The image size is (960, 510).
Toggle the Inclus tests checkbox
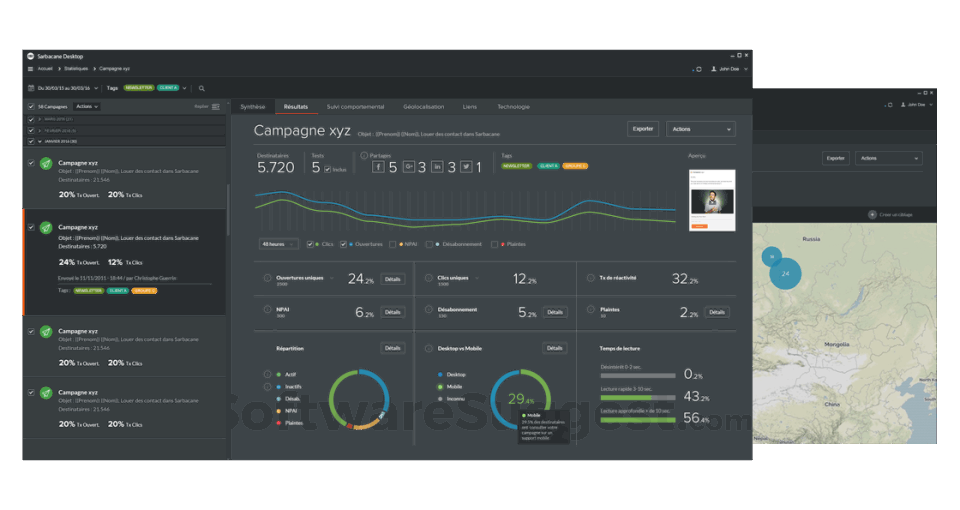point(328,170)
